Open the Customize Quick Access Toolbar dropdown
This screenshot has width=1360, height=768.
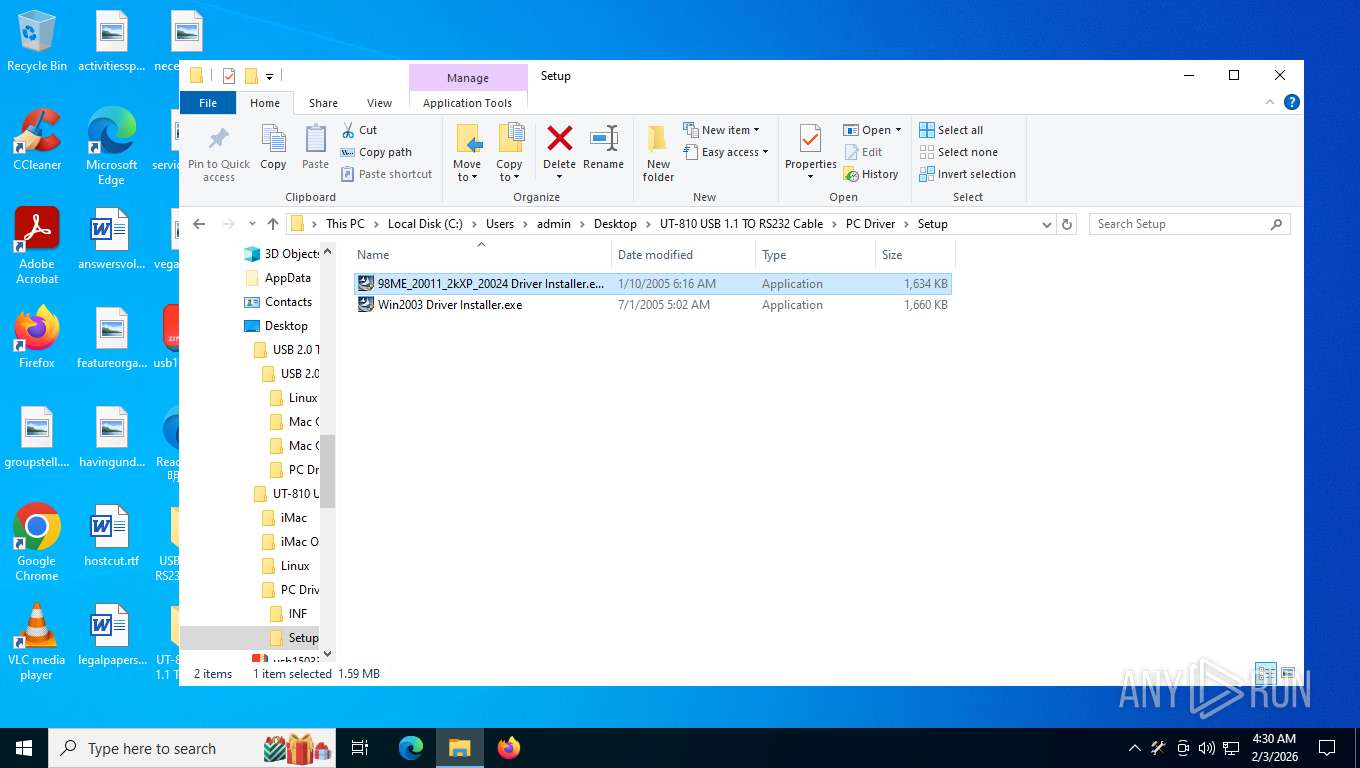[x=269, y=76]
